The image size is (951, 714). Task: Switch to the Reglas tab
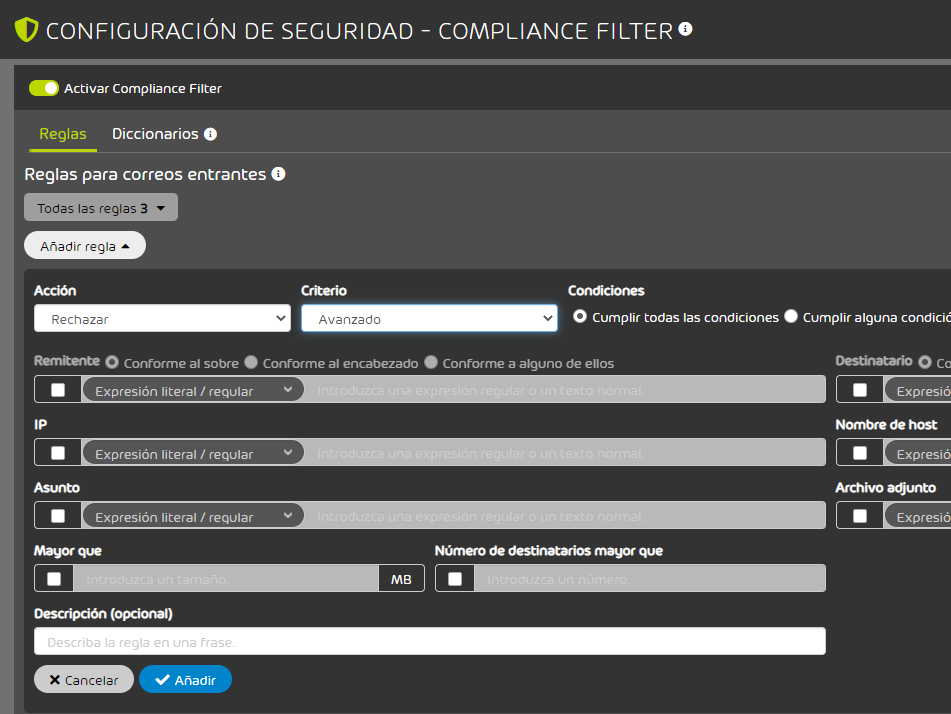[x=63, y=134]
